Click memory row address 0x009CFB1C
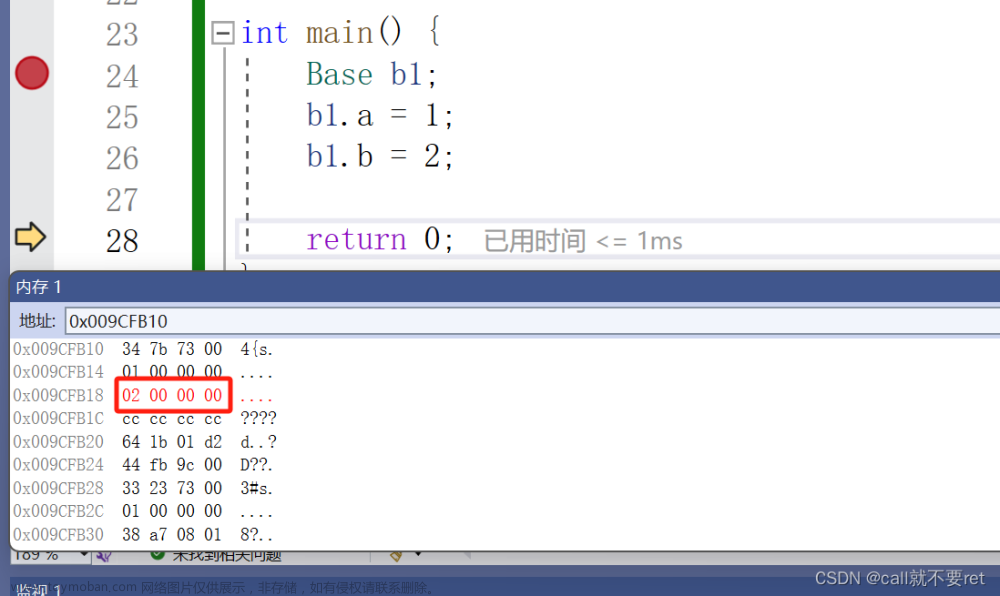The image size is (1000, 596). coord(58,419)
